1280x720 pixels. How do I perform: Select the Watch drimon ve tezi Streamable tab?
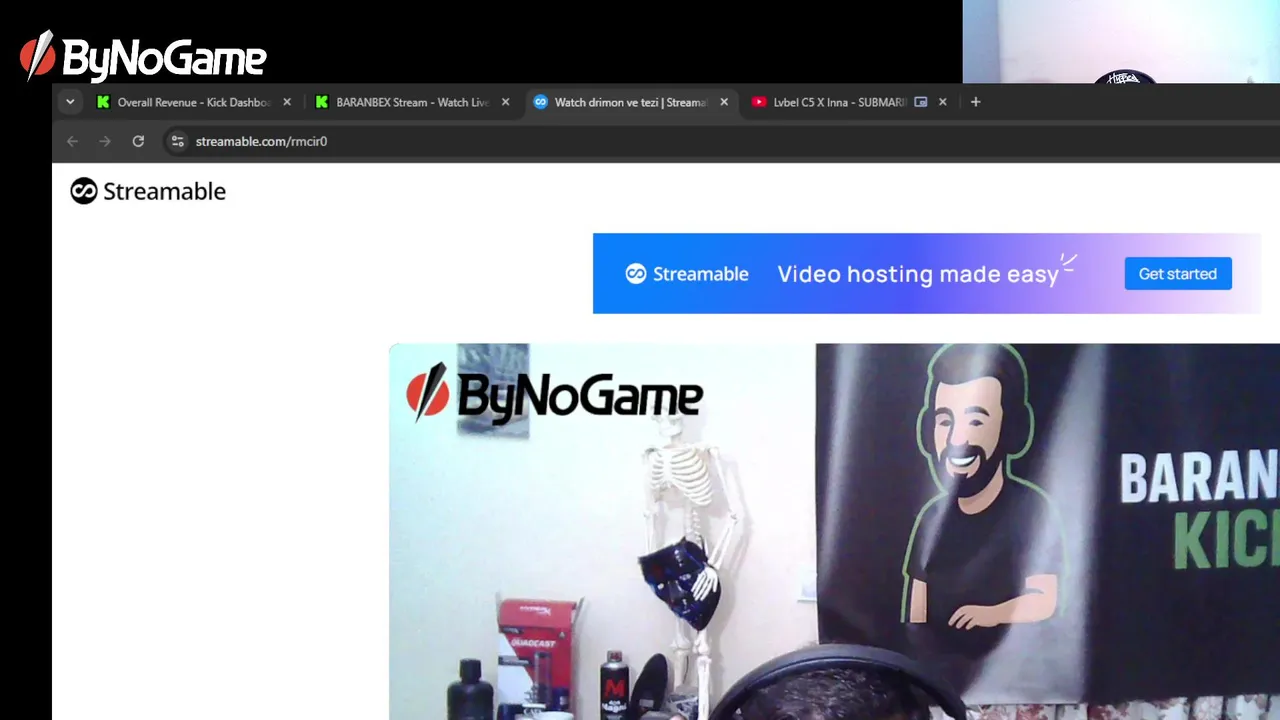[632, 102]
